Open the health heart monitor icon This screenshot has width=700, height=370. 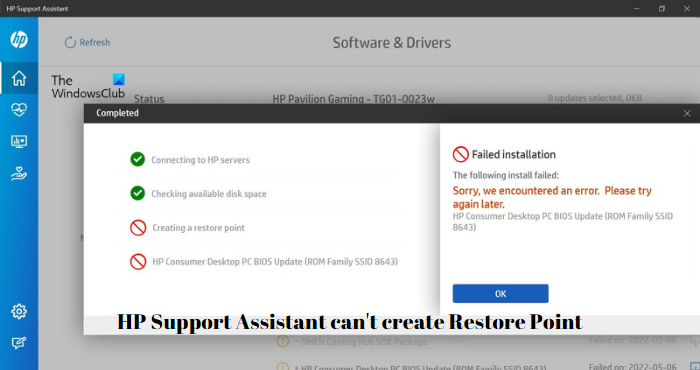(19, 109)
